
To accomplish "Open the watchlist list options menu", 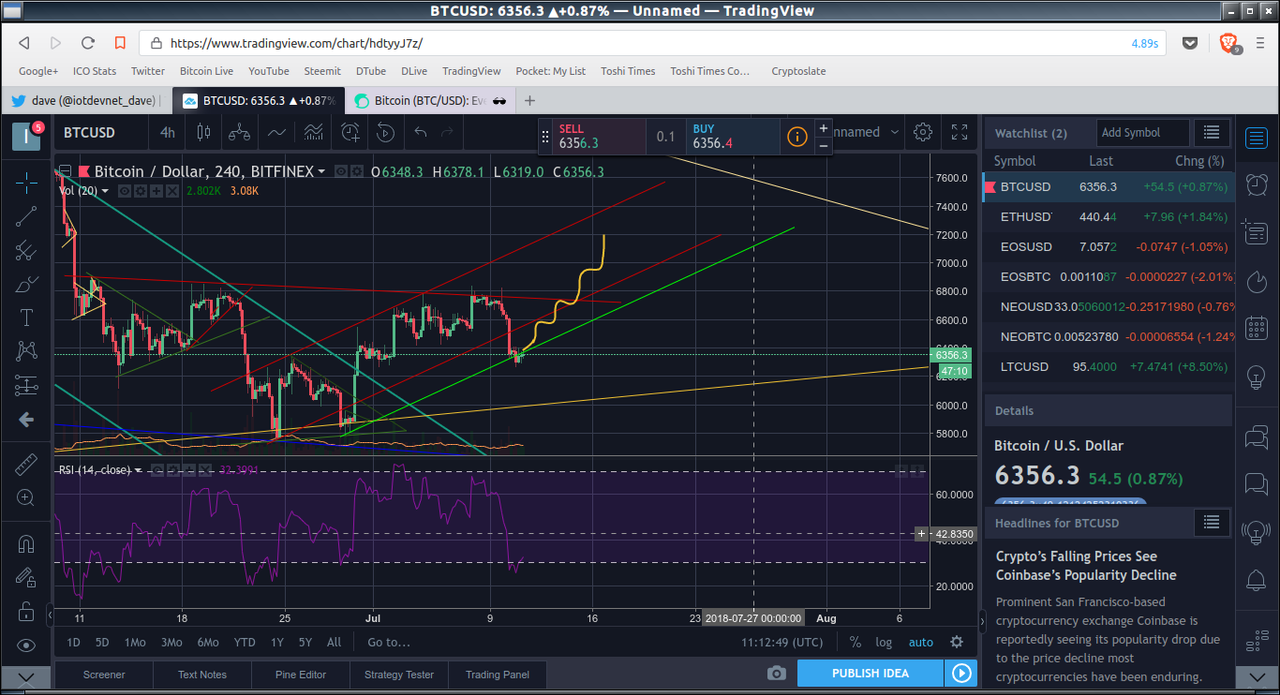I will click(1212, 132).
